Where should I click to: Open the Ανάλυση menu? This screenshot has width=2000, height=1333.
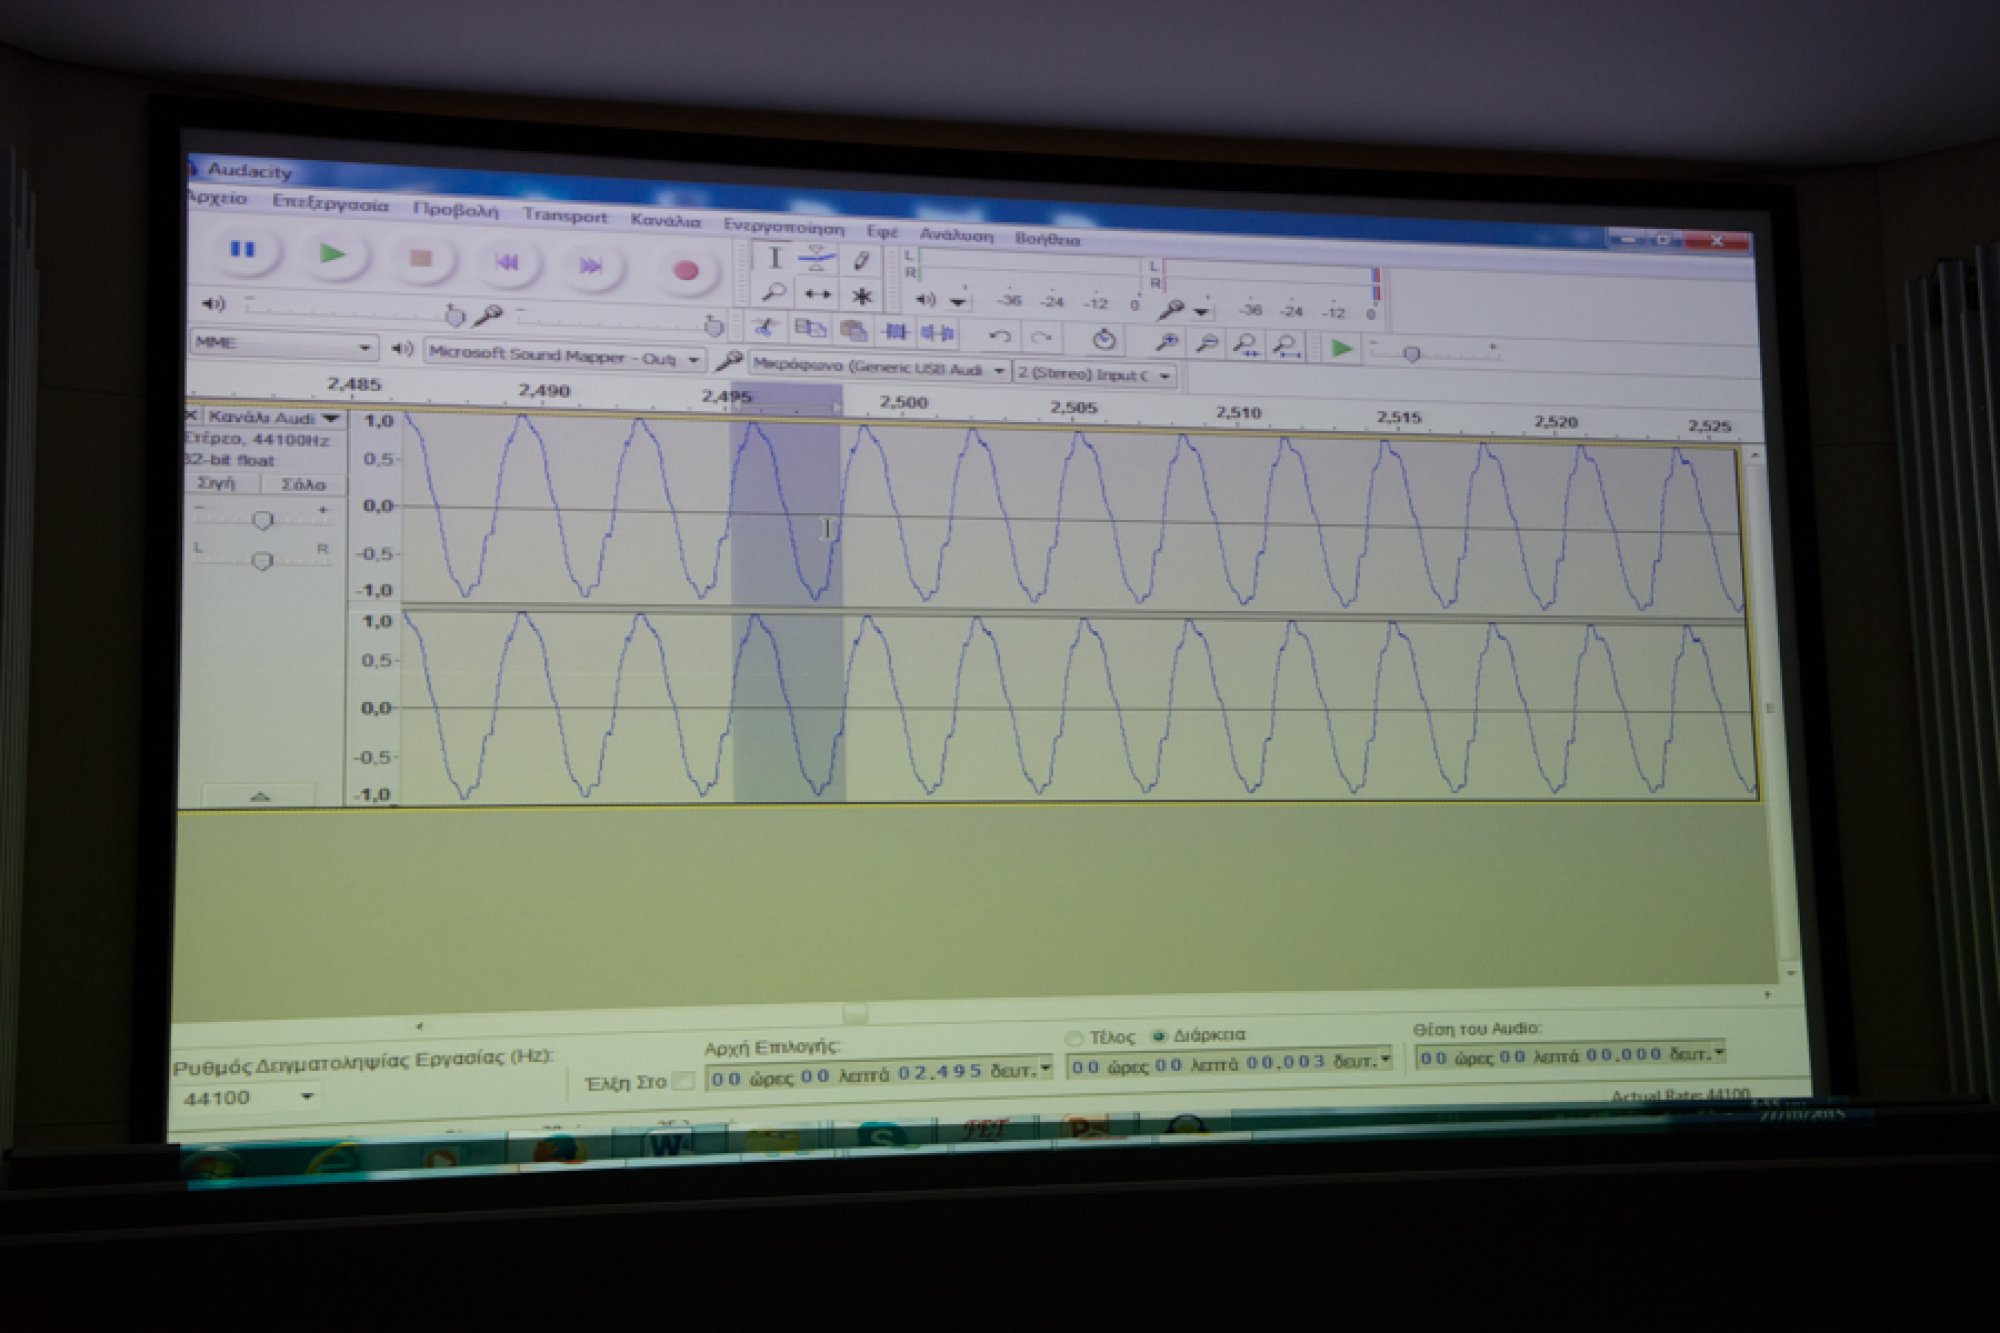click(x=956, y=235)
